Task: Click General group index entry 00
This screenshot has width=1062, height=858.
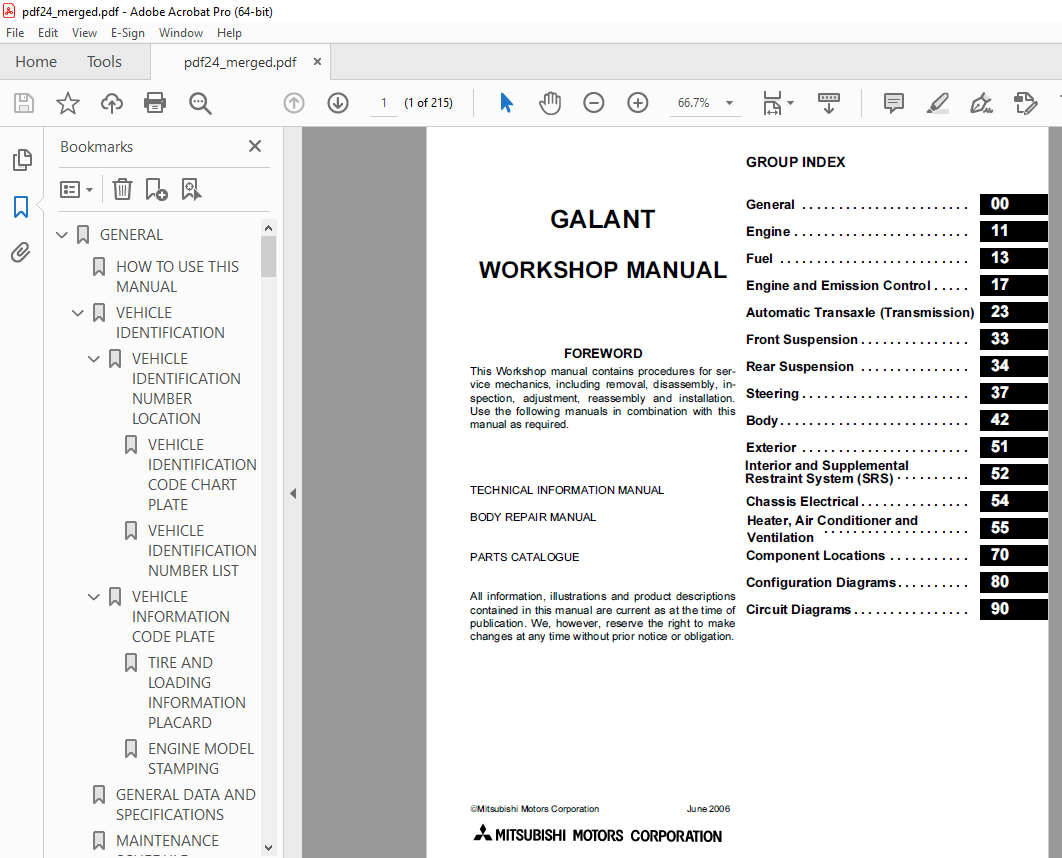Action: pos(896,204)
